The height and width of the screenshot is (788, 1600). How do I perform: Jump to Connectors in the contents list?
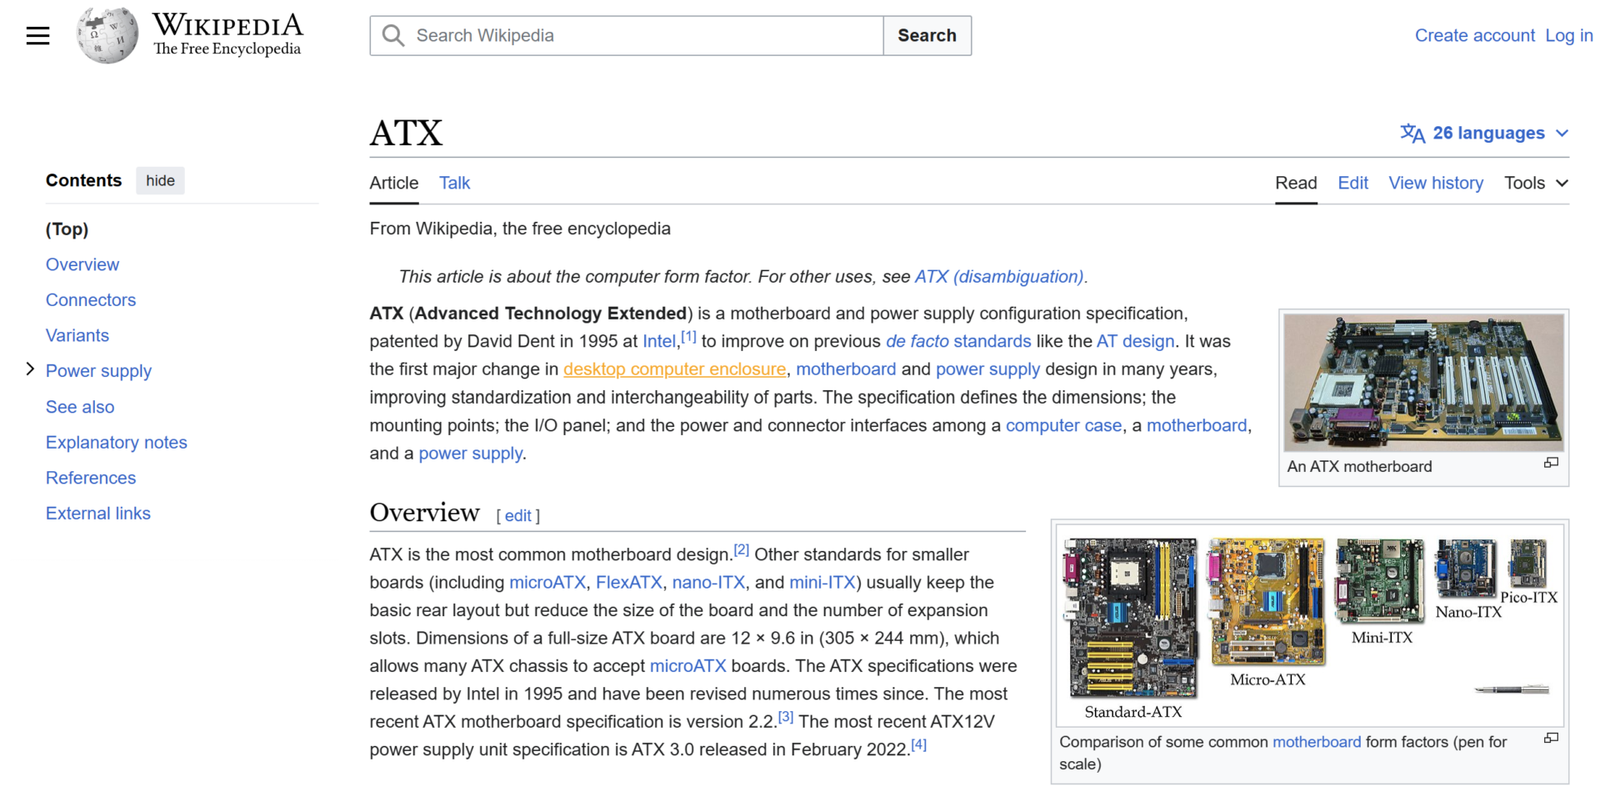[91, 300]
